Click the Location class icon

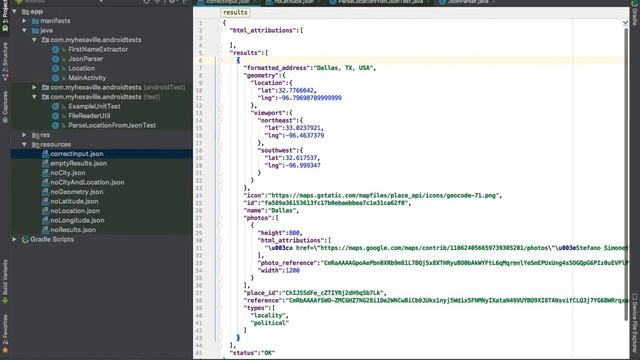(x=56, y=68)
